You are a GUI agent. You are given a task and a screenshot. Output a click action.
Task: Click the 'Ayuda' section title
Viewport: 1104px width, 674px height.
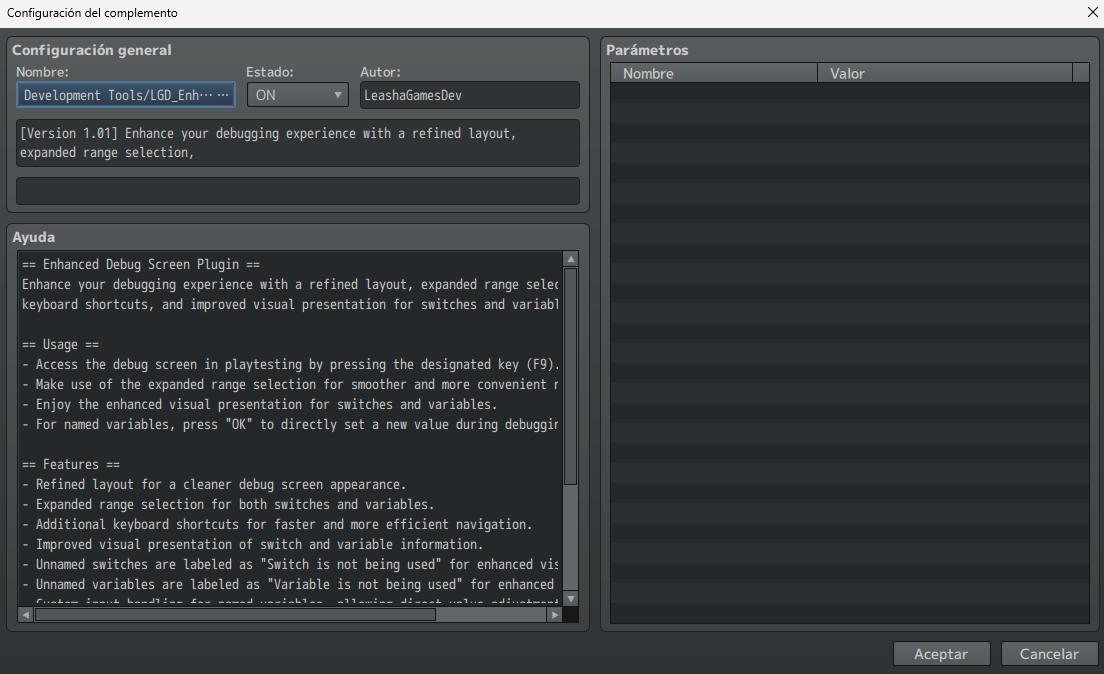(x=33, y=237)
